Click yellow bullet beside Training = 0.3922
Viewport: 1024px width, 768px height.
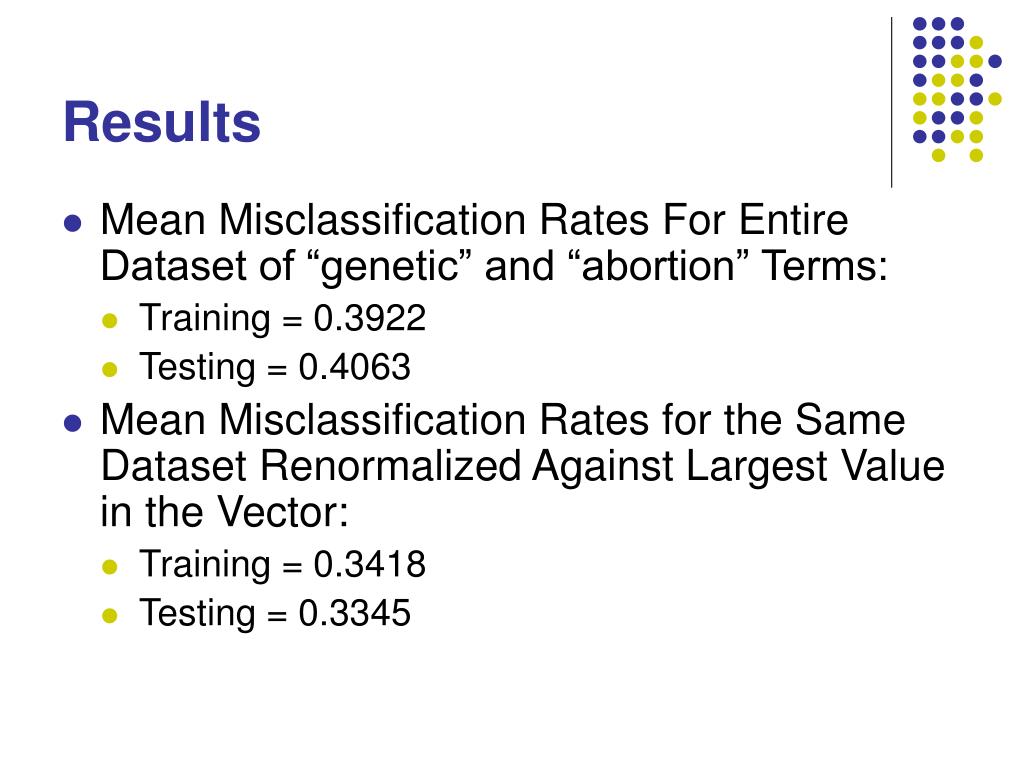(x=110, y=321)
